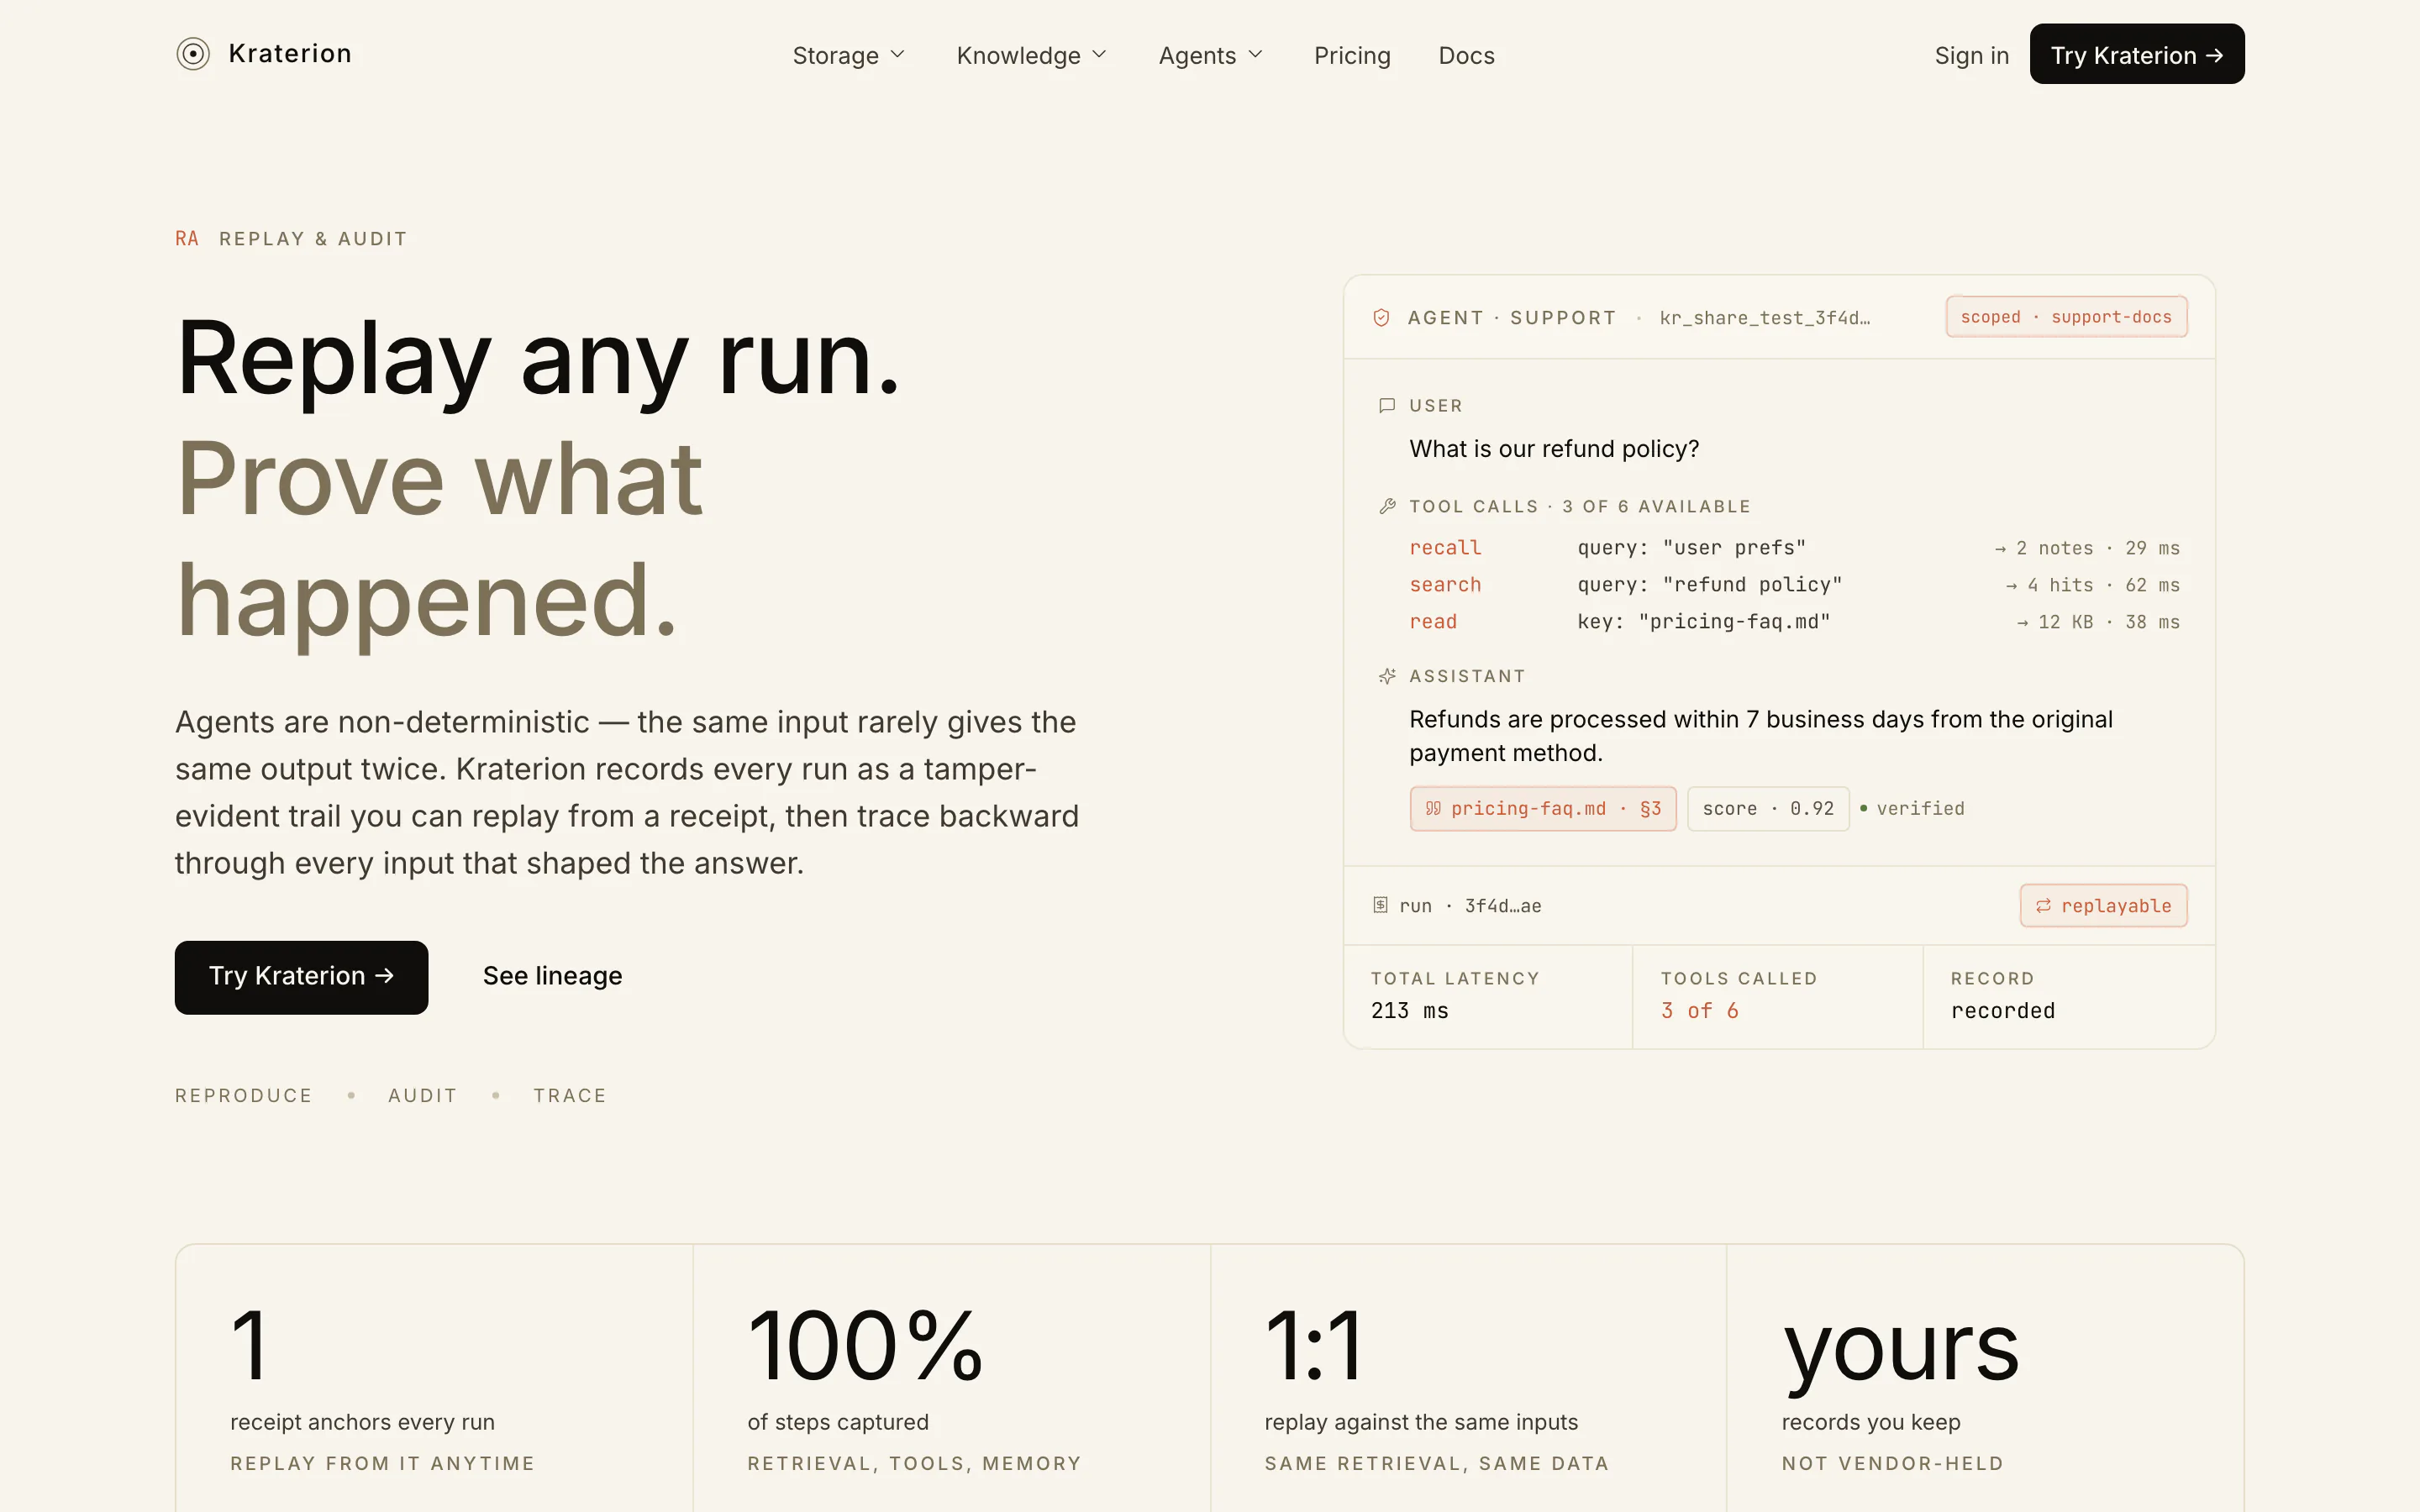Expand the Storage dropdown menu
The width and height of the screenshot is (2420, 1512).
848,55
